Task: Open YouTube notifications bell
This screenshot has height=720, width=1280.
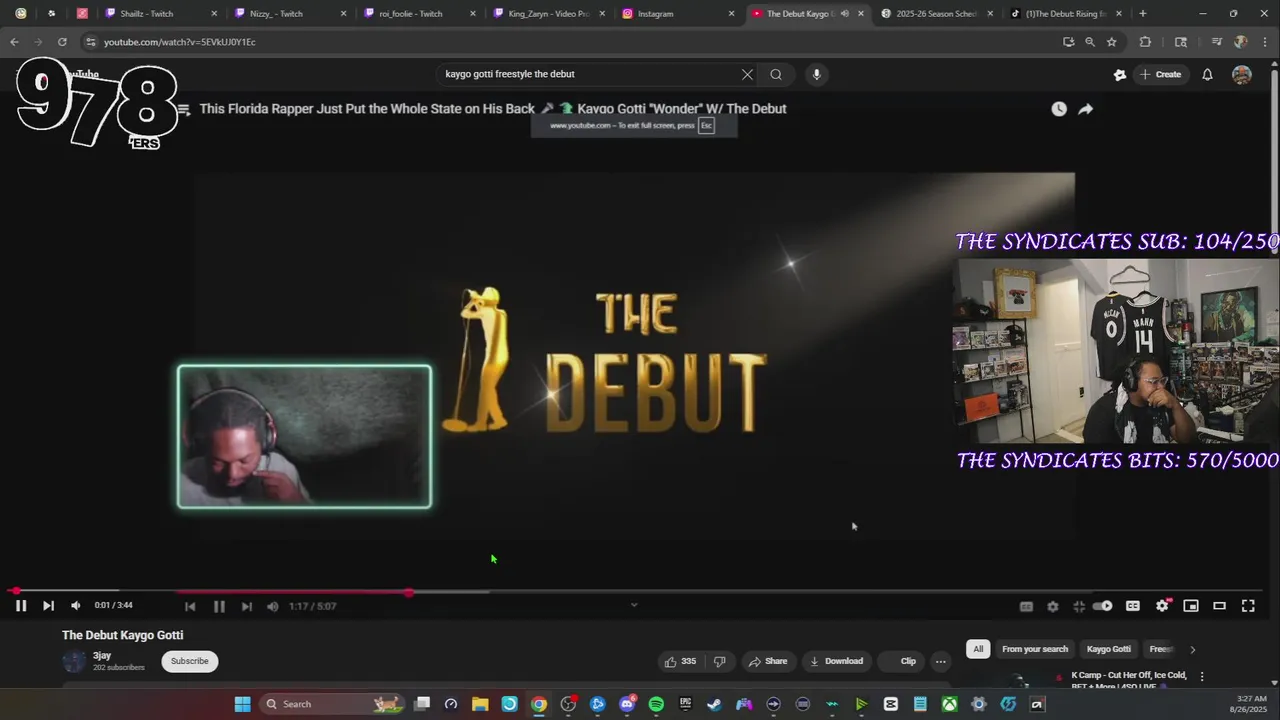Action: click(x=1207, y=74)
